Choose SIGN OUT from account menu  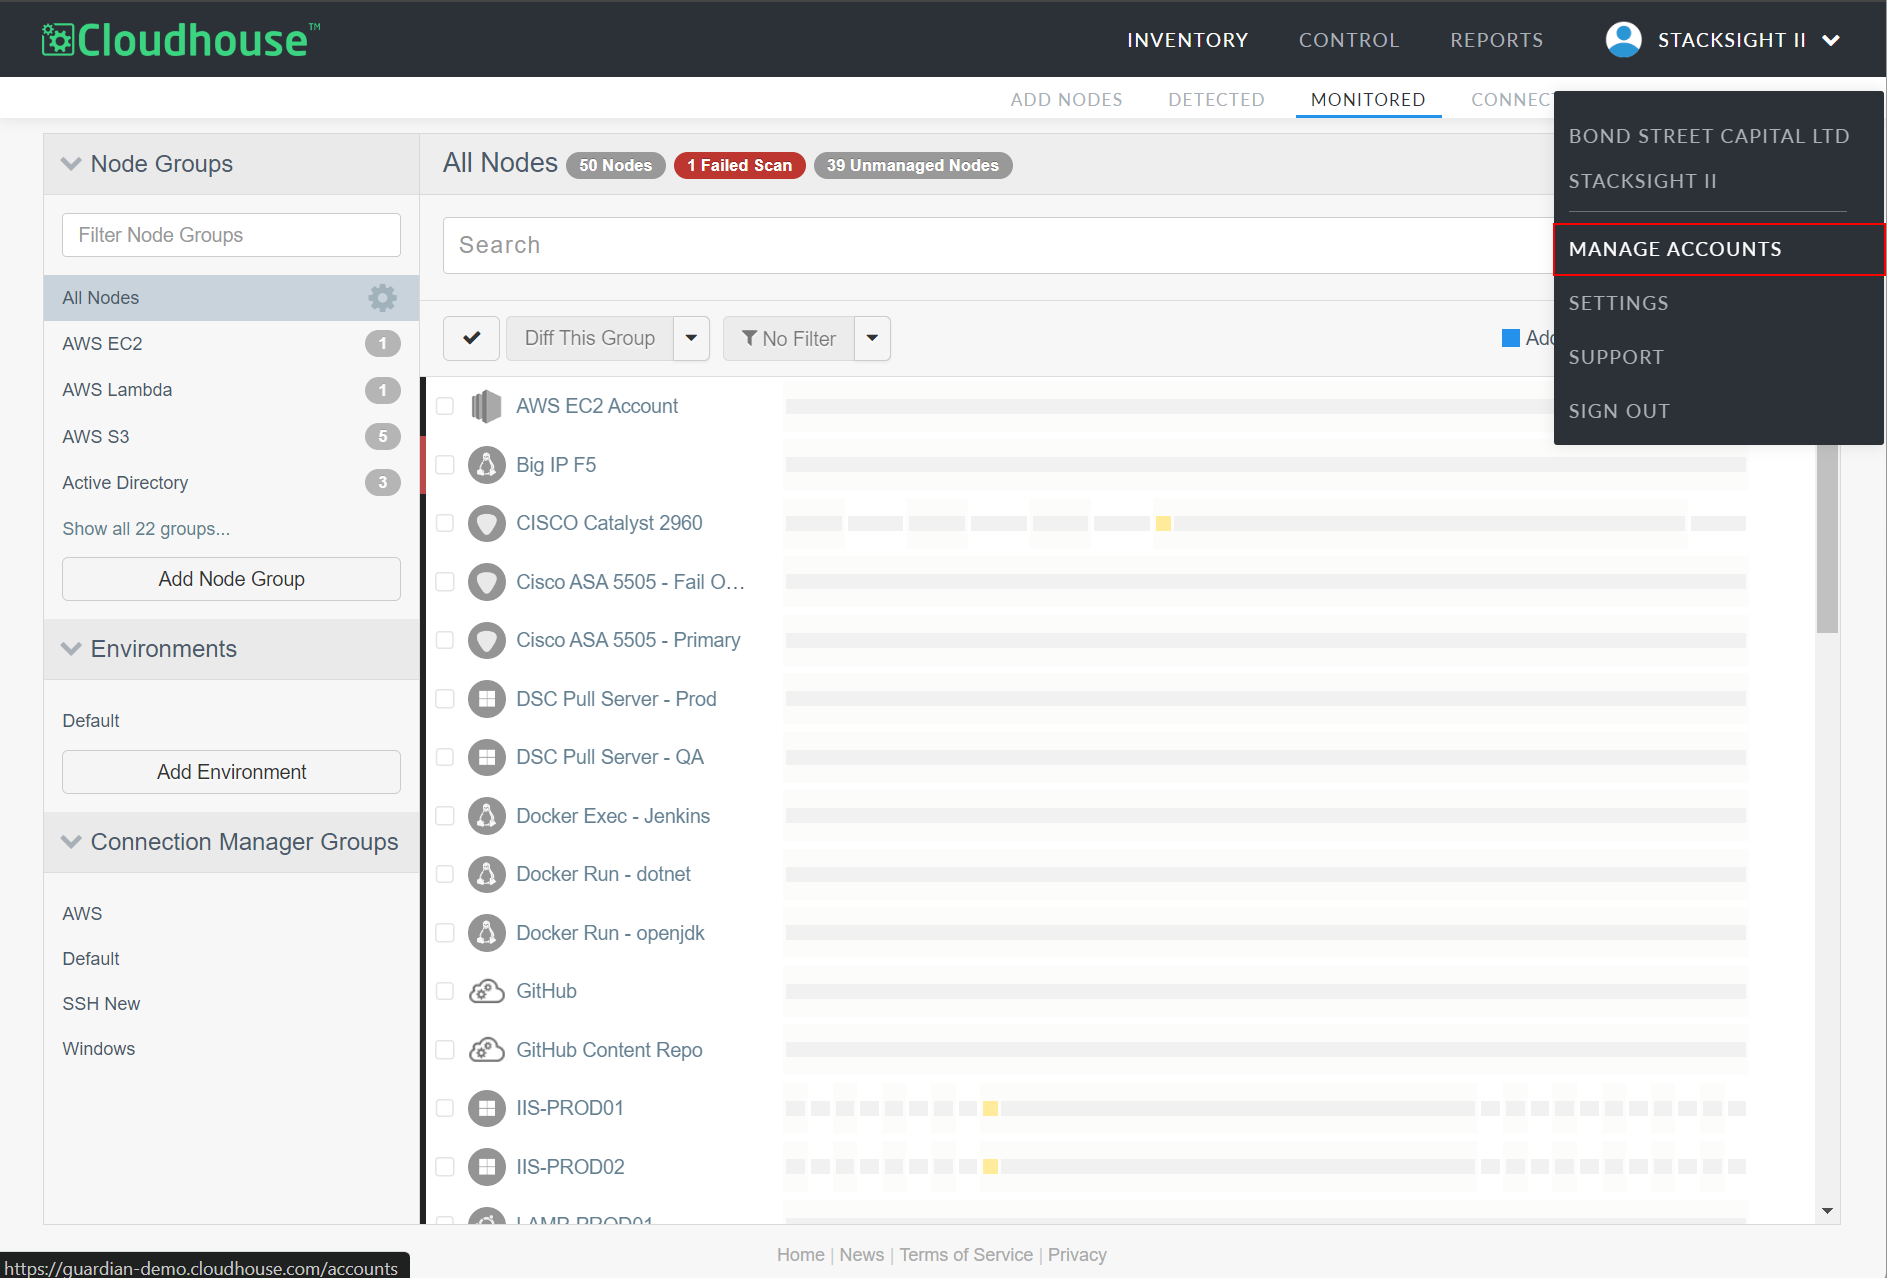coord(1619,411)
